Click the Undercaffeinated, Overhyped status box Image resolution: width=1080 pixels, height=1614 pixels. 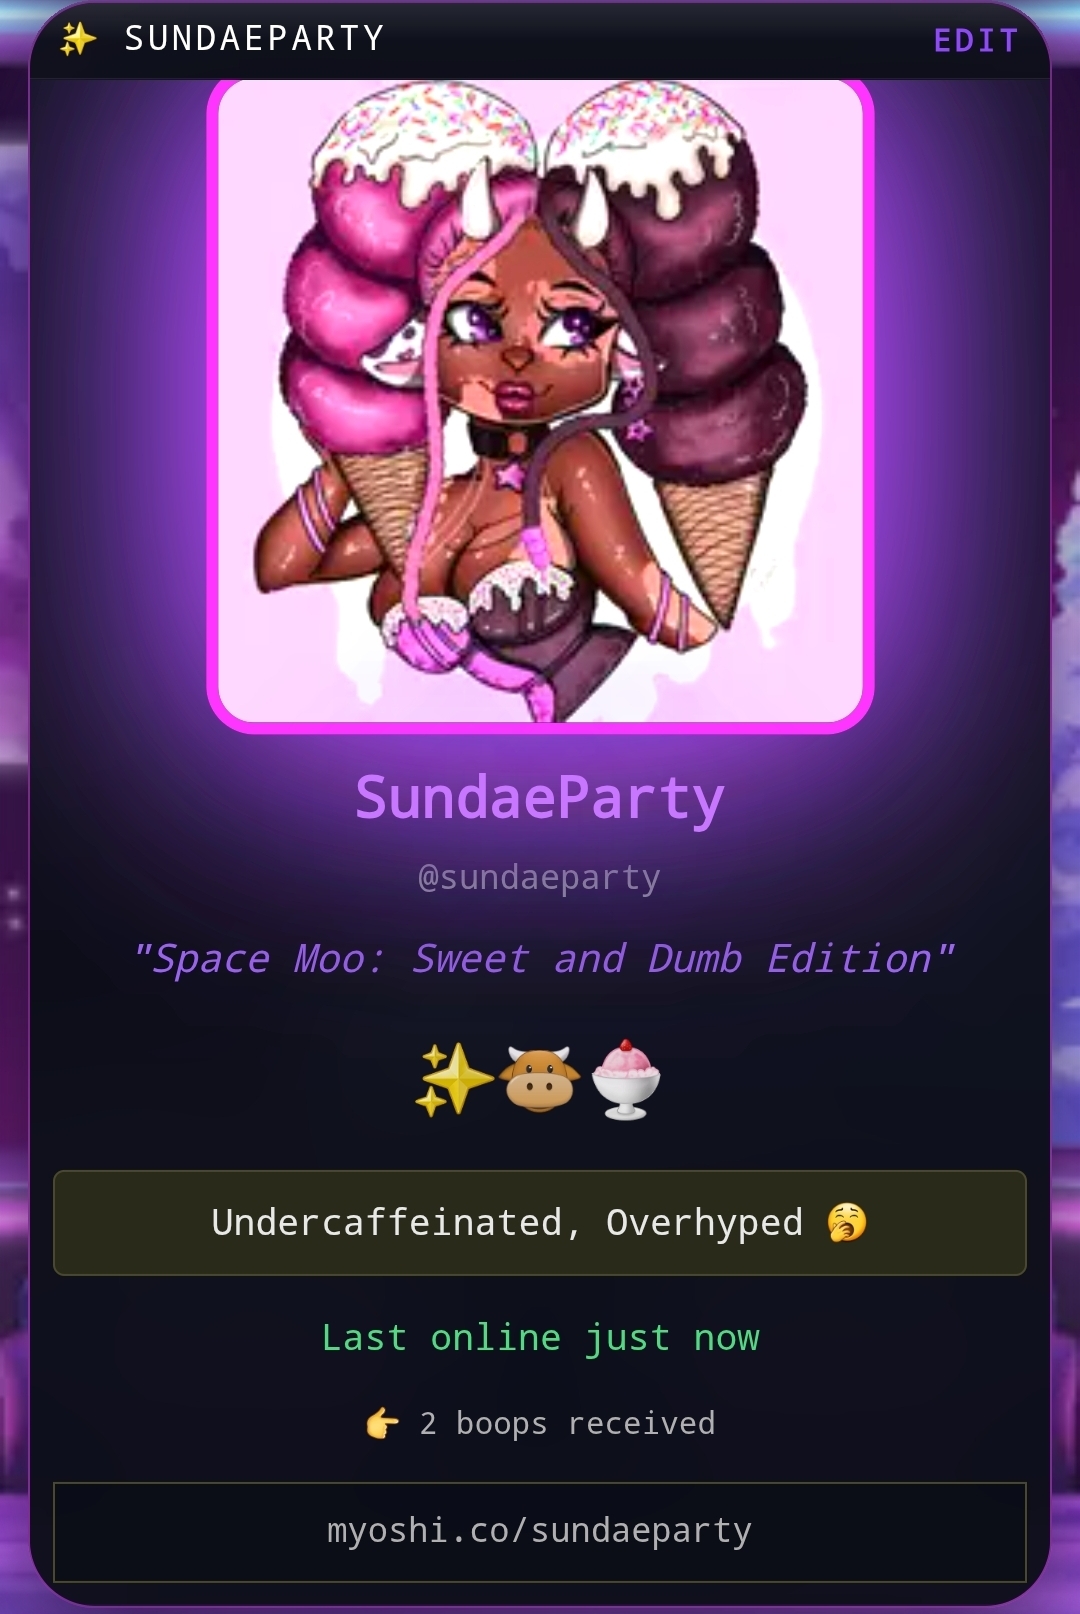pos(540,1223)
